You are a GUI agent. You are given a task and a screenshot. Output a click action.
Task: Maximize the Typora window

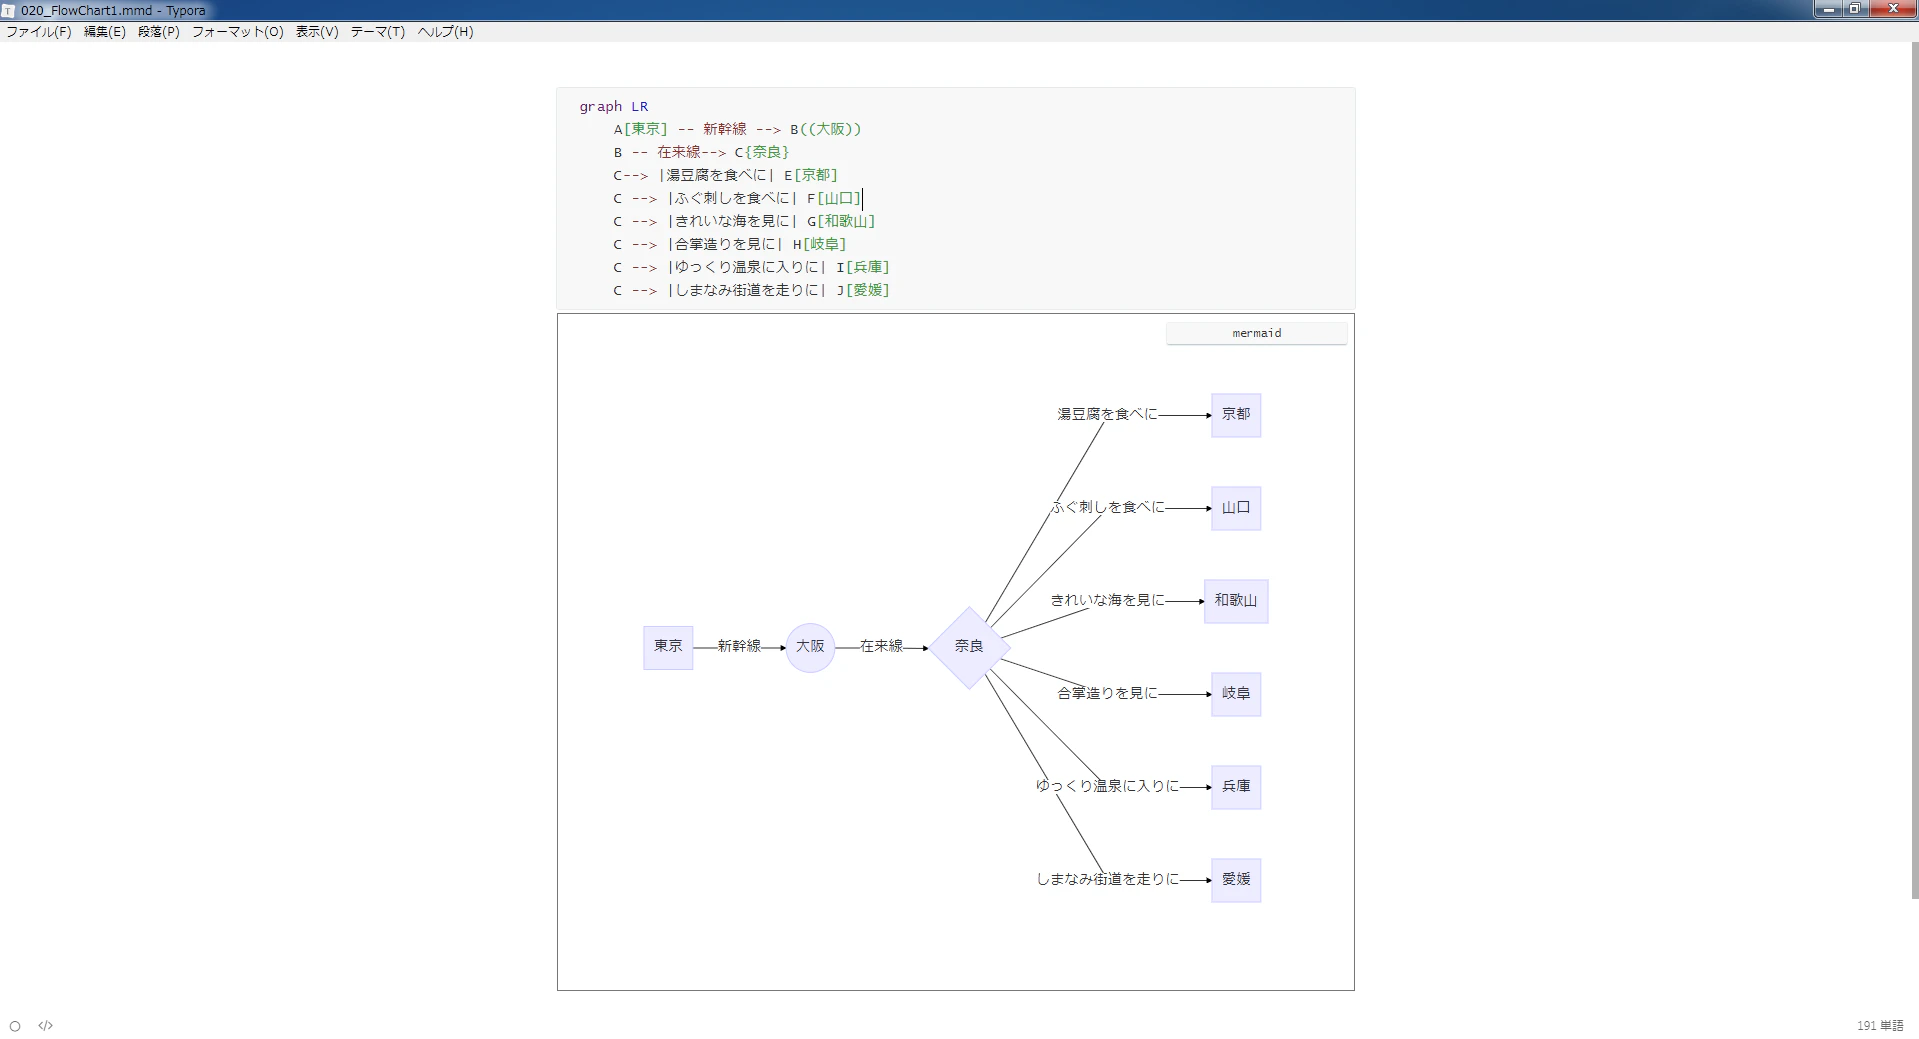(1855, 9)
